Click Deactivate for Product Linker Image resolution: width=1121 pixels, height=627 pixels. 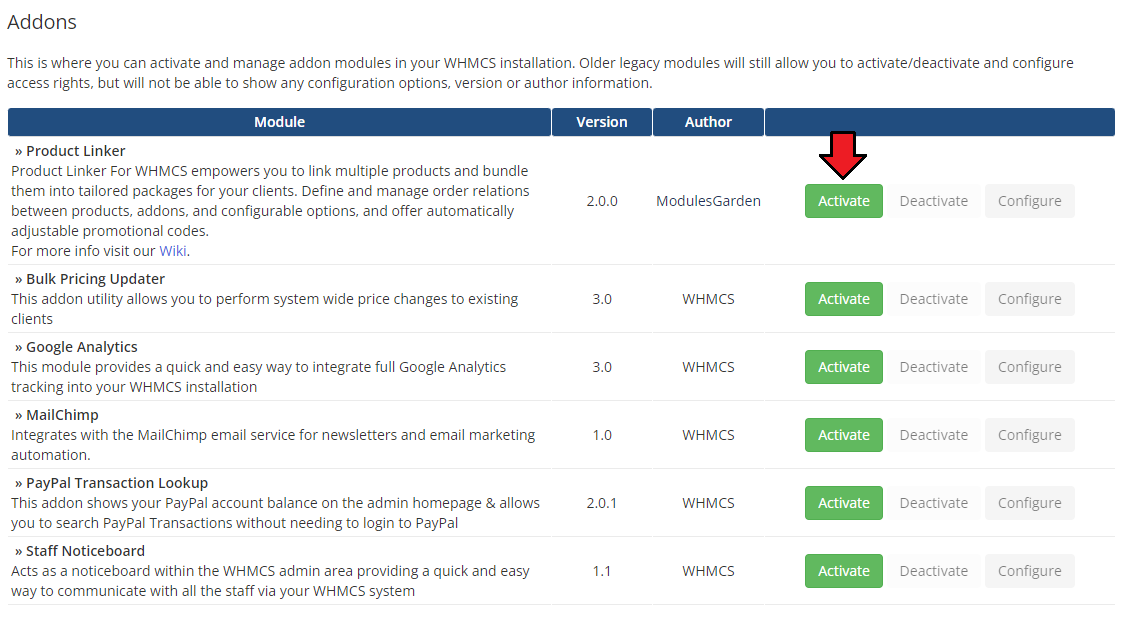coord(934,201)
